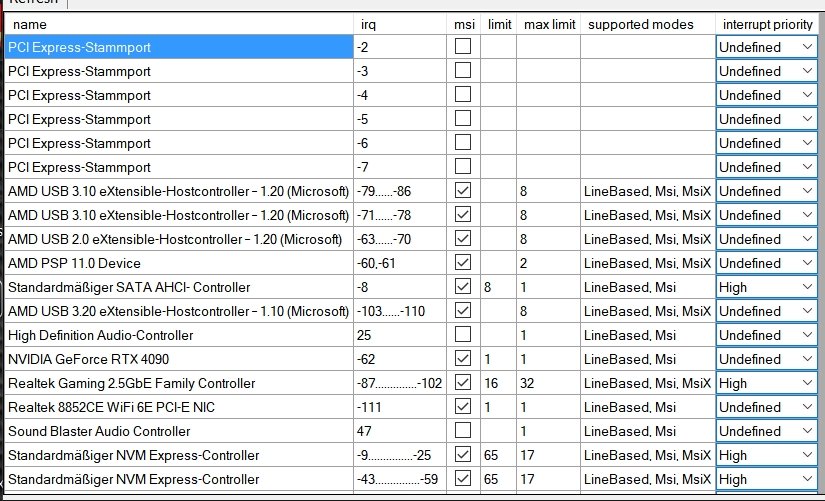Expand priority dropdown for PCI Express-Stammport irq -6

click(x=767, y=143)
